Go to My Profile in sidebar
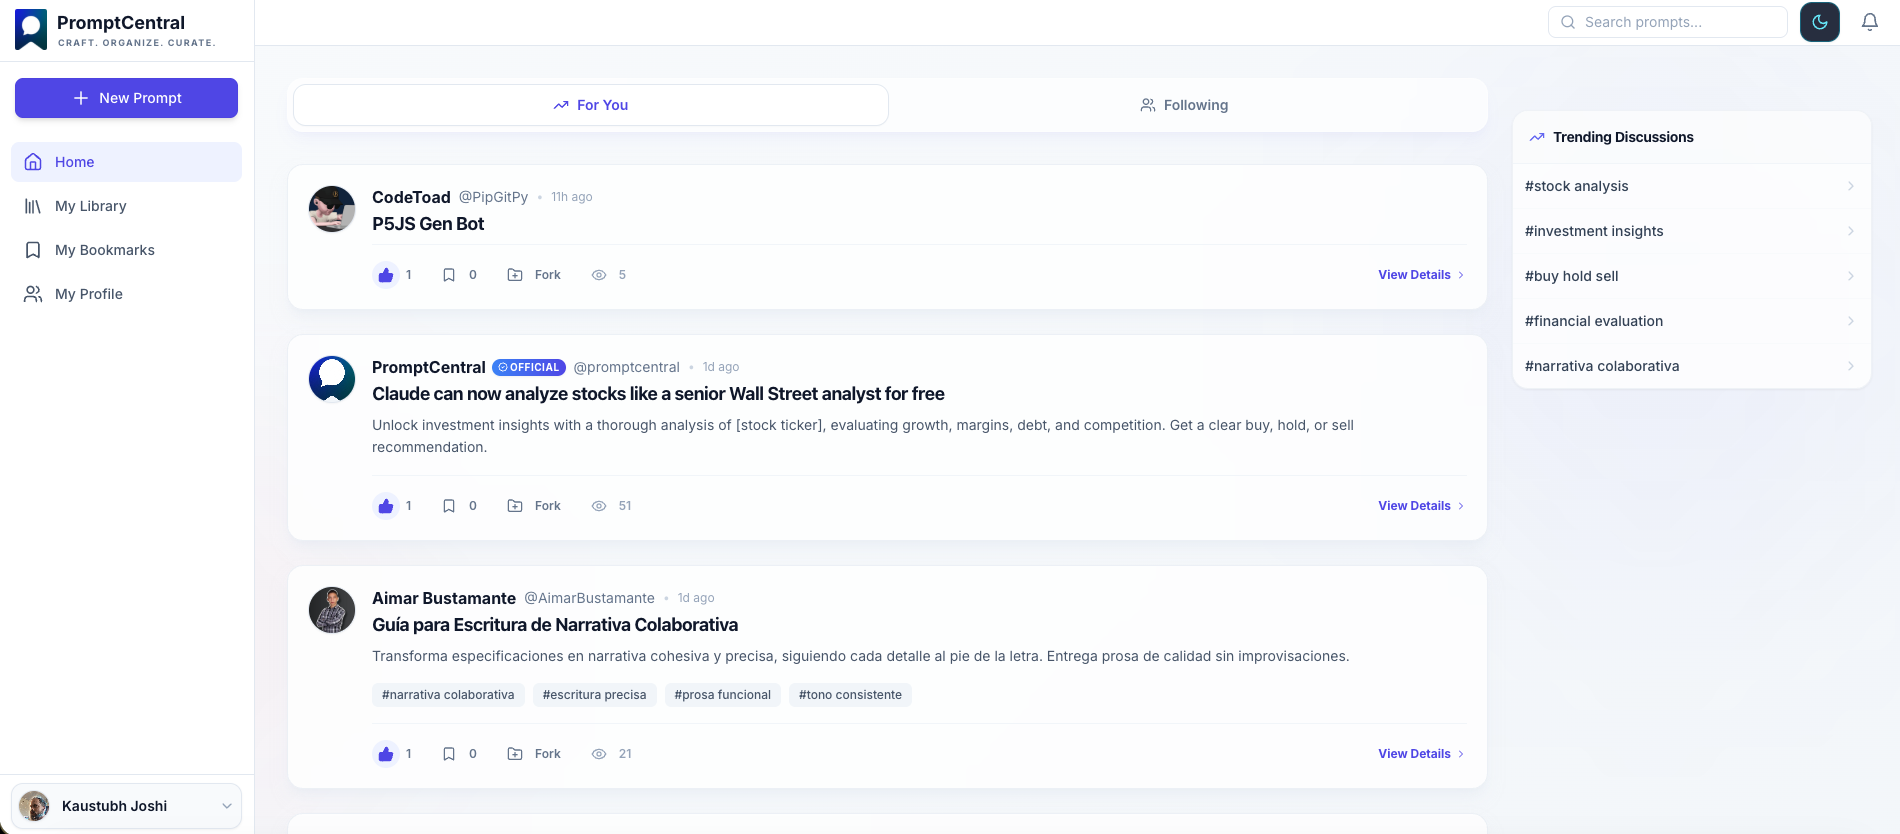Image resolution: width=1900 pixels, height=834 pixels. tap(88, 294)
